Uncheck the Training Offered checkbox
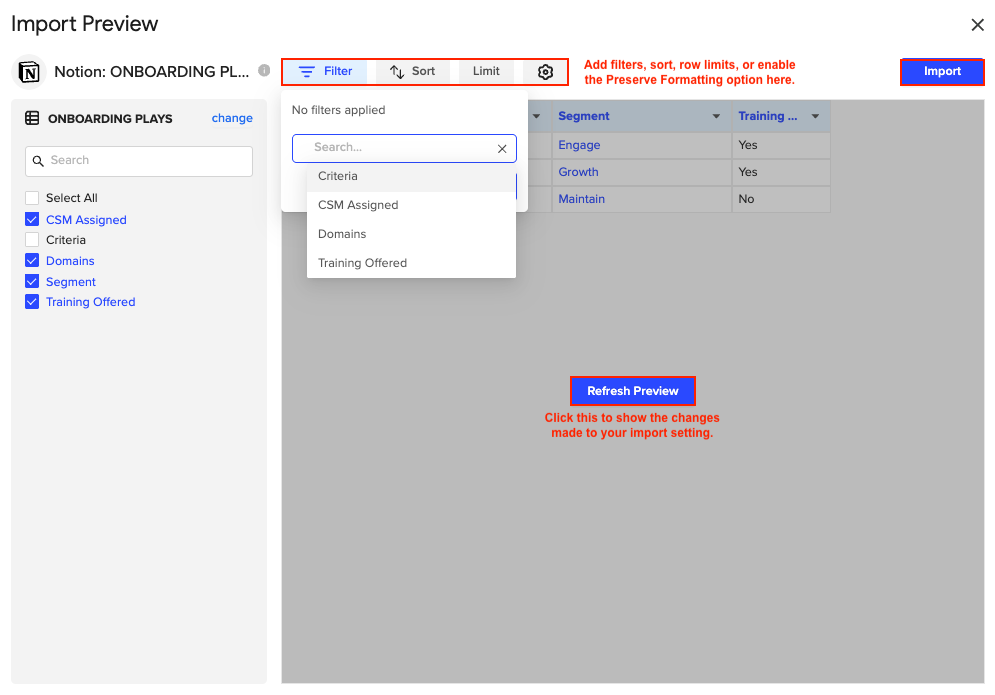This screenshot has width=995, height=695. point(32,302)
